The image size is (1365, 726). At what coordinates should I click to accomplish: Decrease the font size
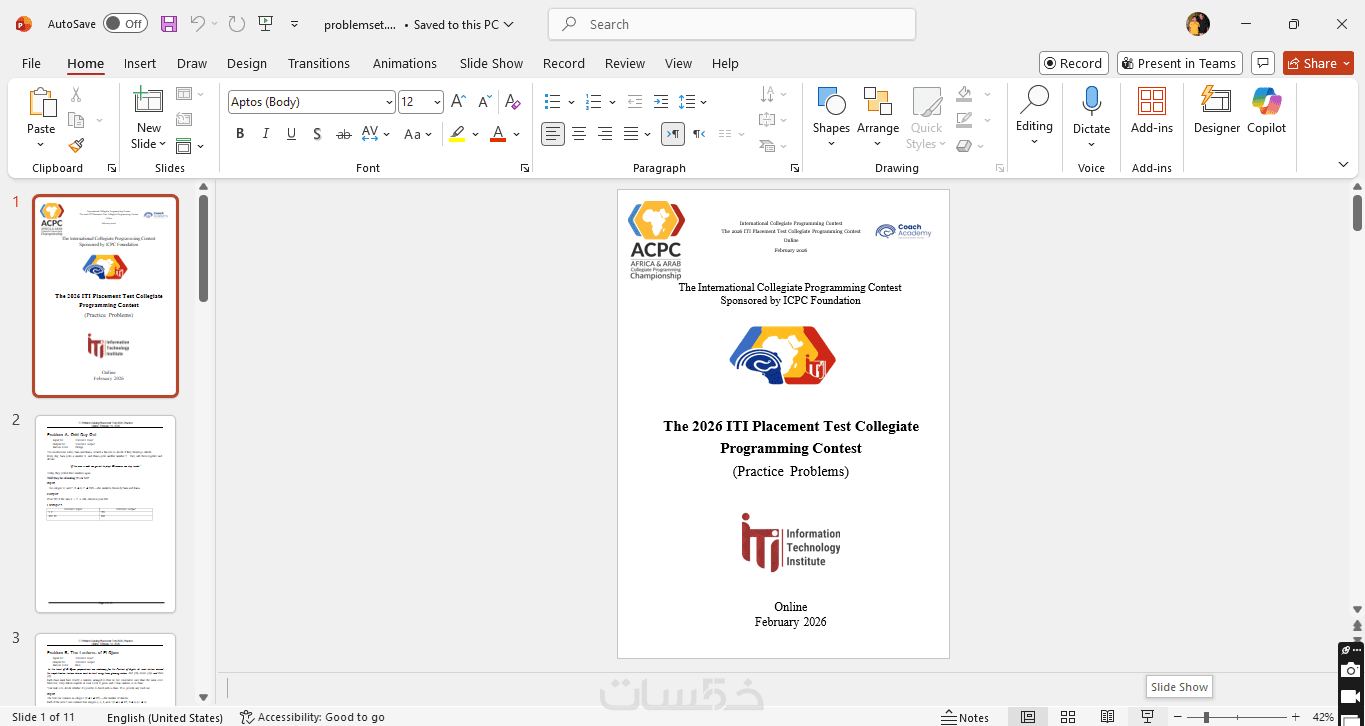(485, 102)
